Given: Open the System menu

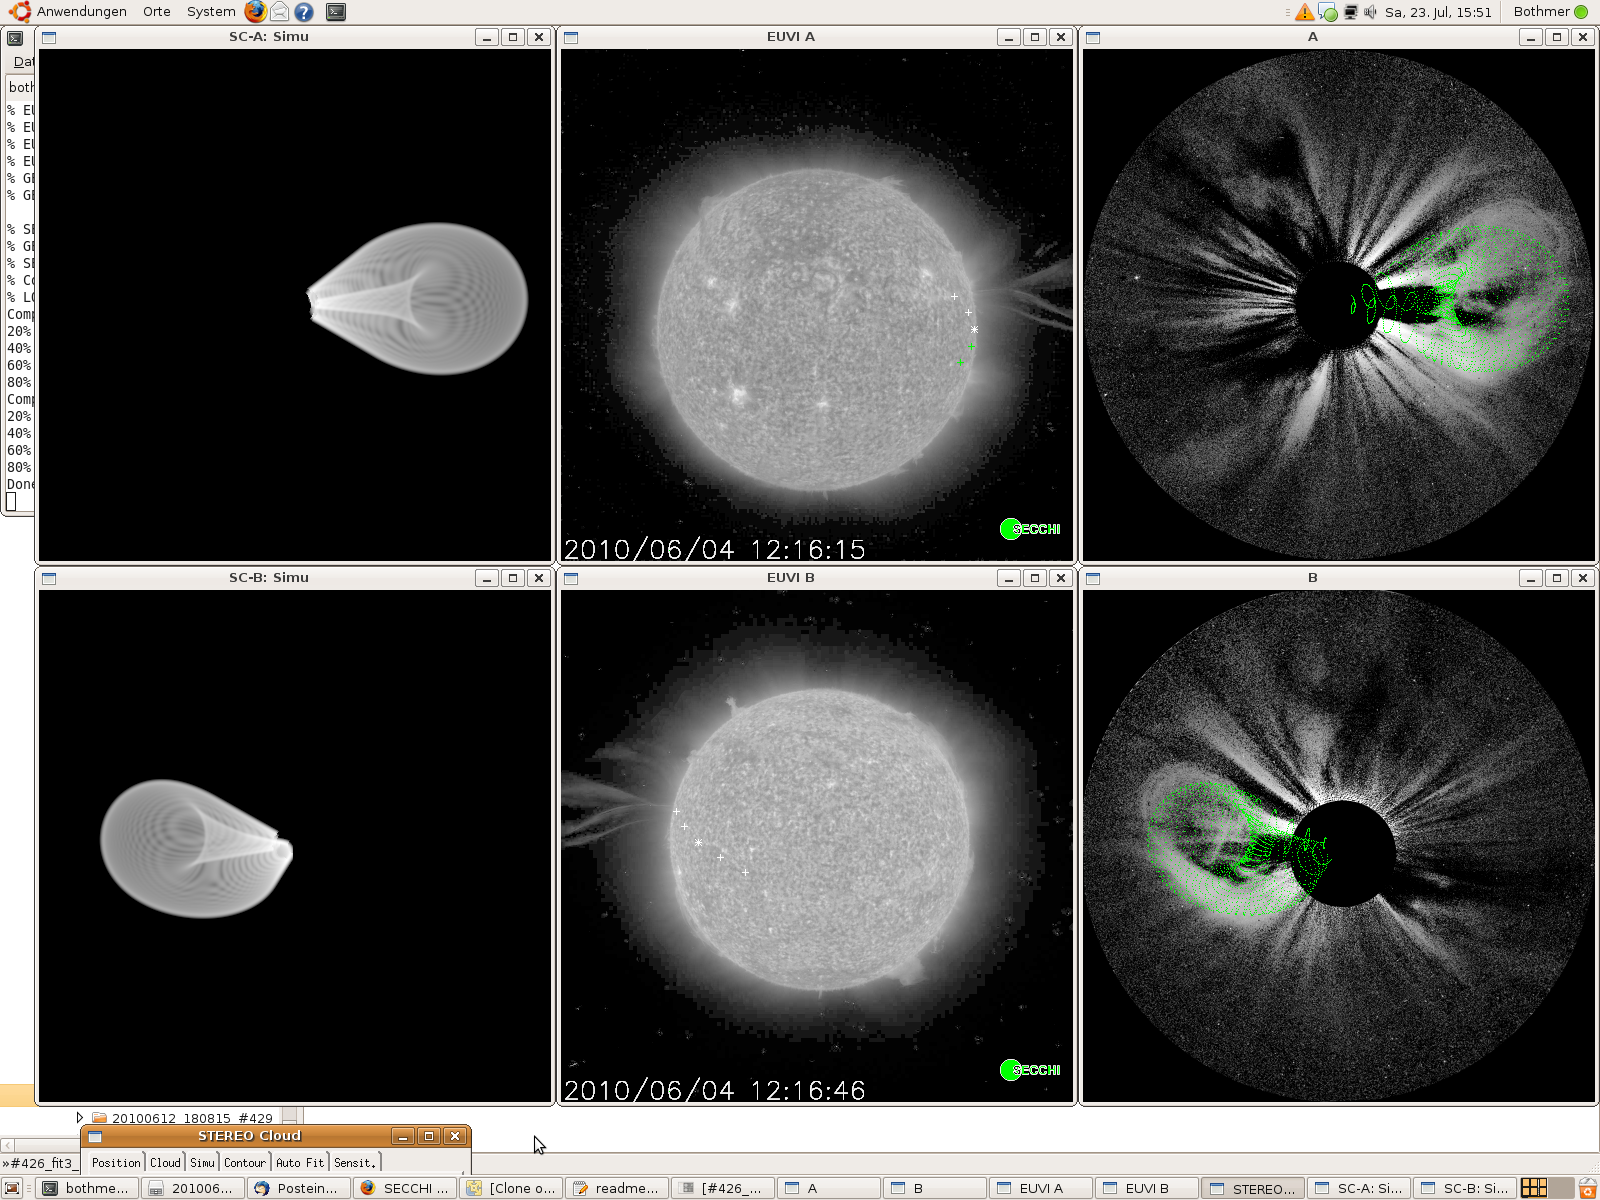Looking at the screenshot, I should pyautogui.click(x=211, y=12).
